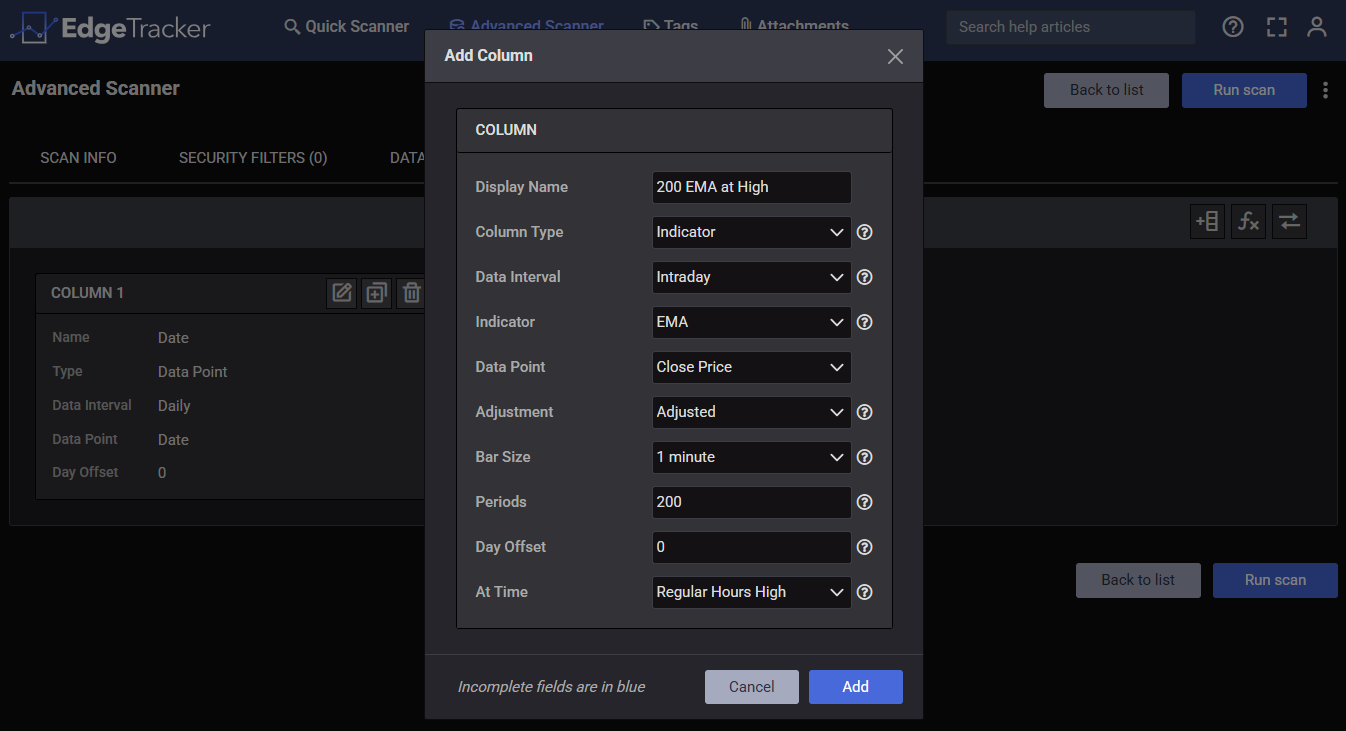1346x731 pixels.
Task: Expand the Column Type dropdown
Action: (751, 232)
